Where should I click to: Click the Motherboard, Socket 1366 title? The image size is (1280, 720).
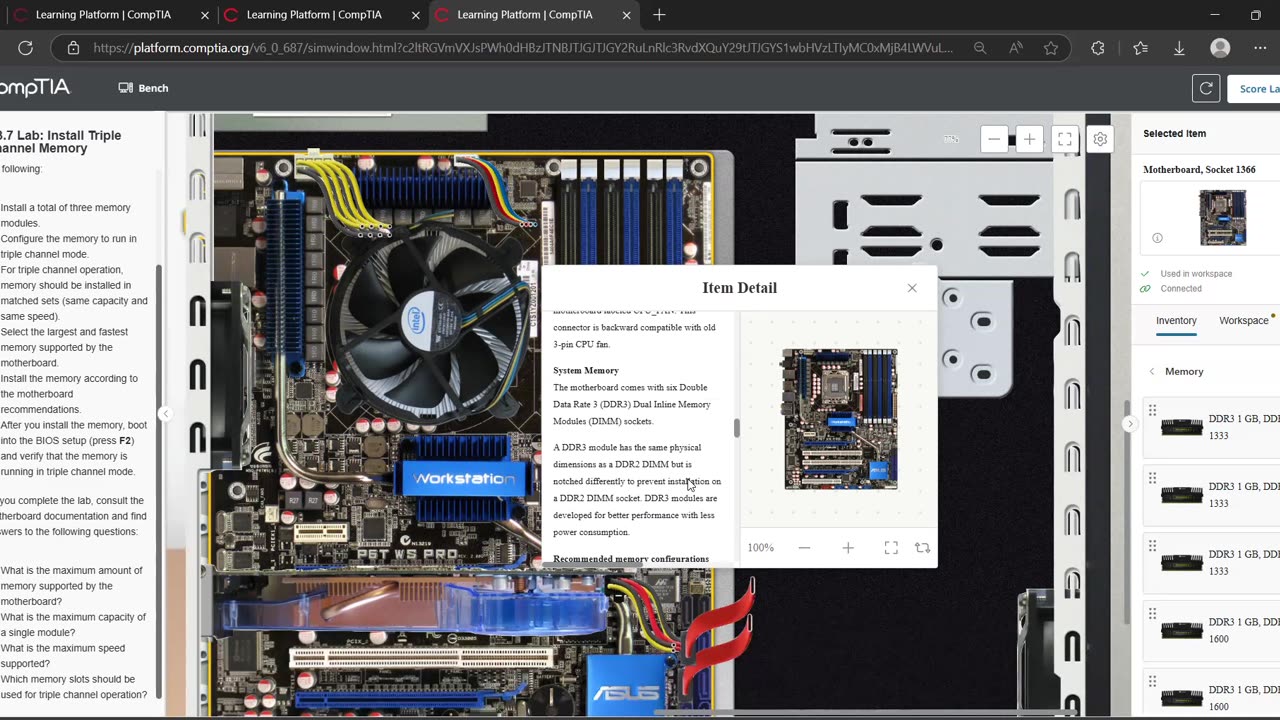[1199, 169]
